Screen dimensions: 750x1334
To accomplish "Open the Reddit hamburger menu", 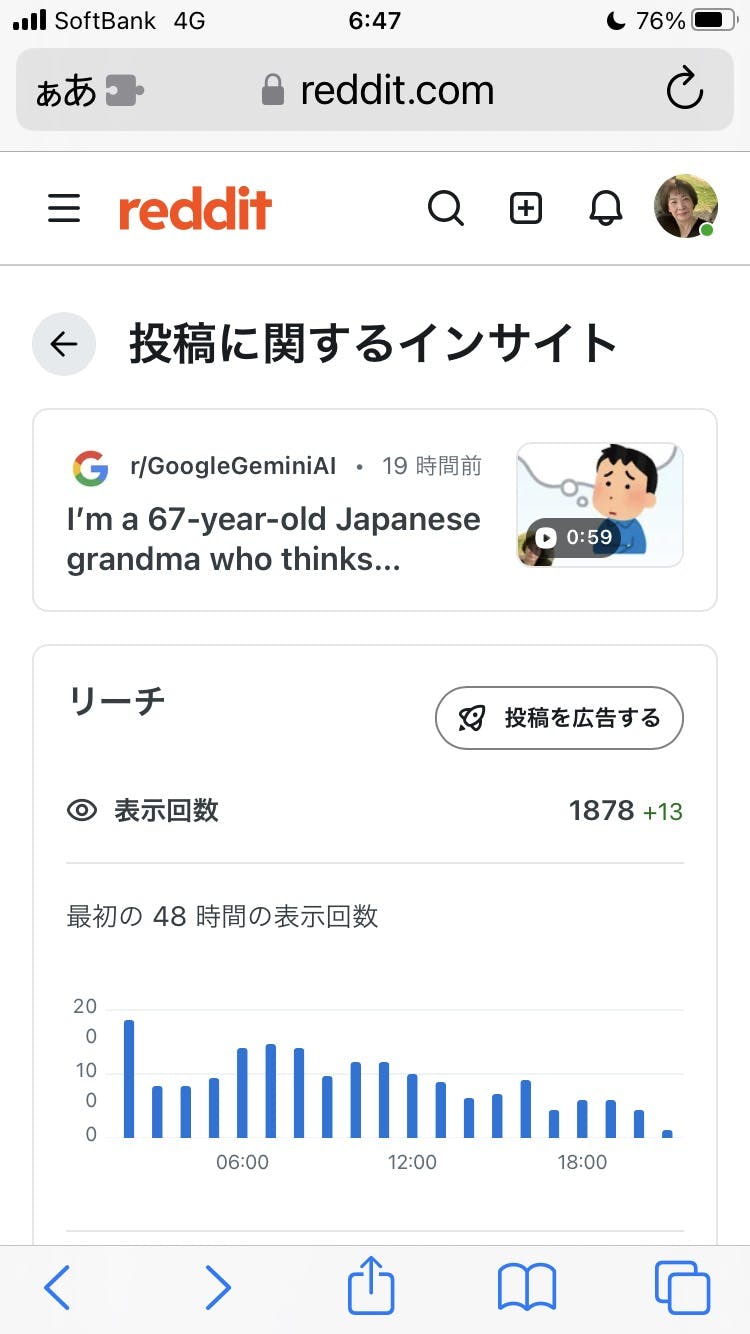I will tap(64, 208).
